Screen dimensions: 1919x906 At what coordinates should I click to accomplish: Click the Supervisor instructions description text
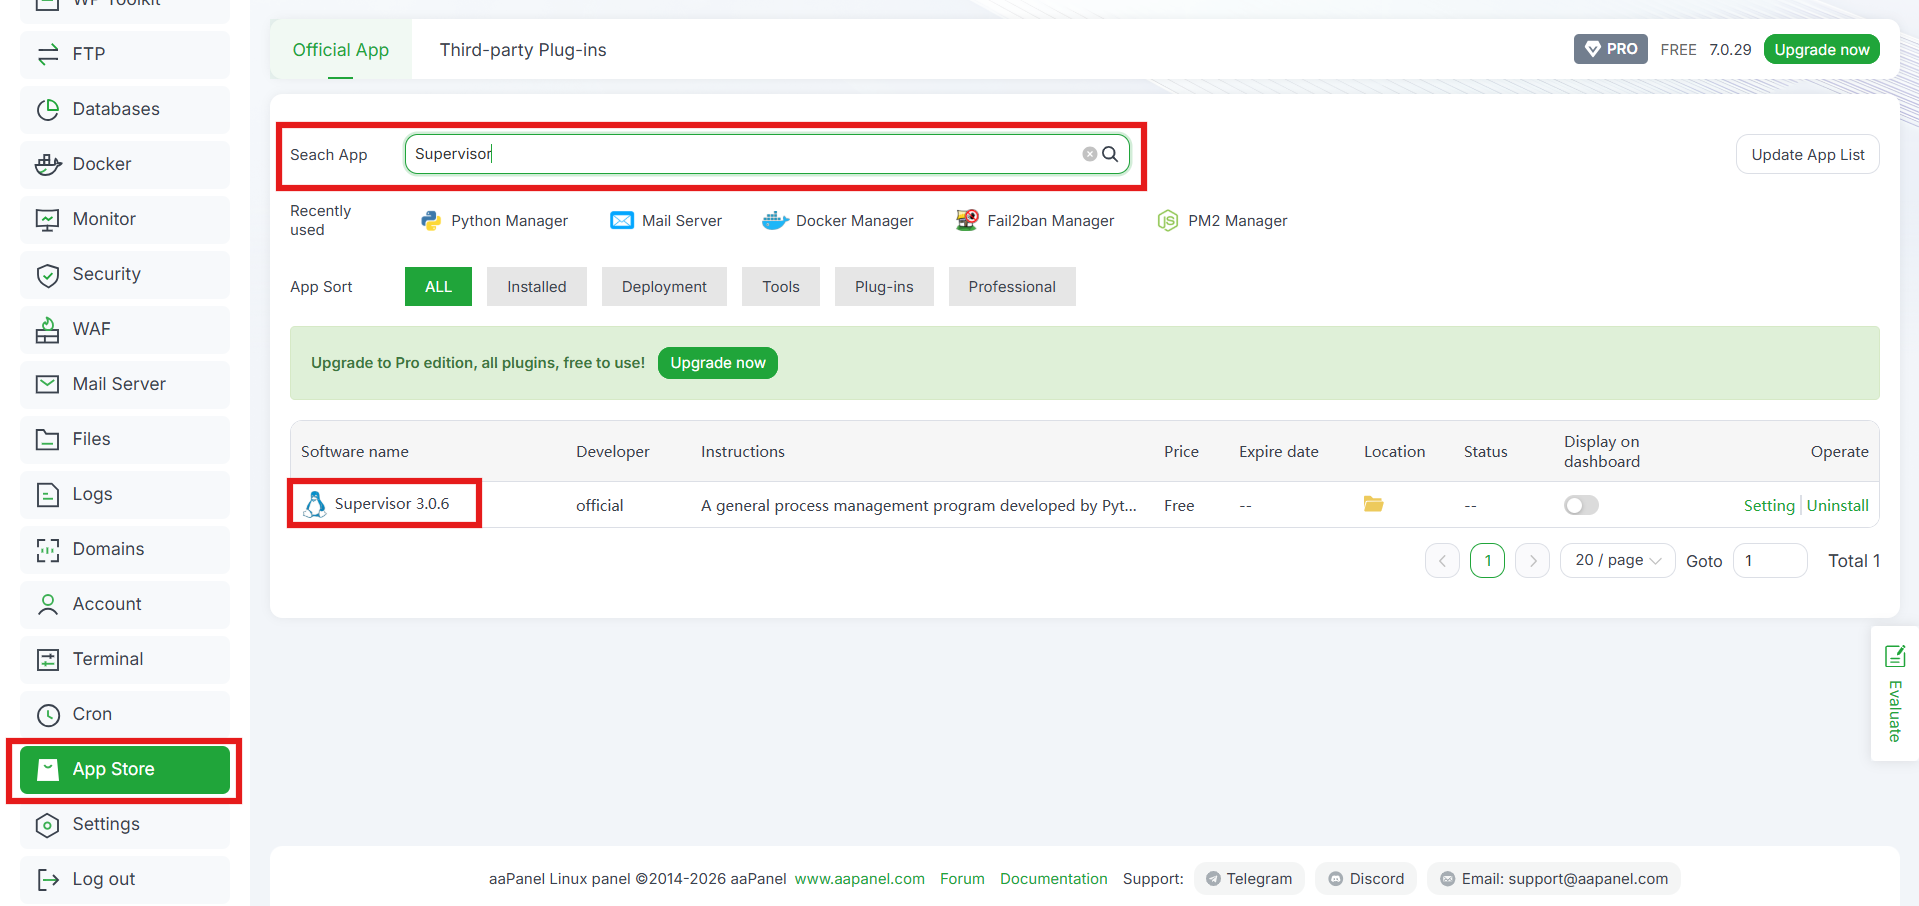[x=919, y=506]
